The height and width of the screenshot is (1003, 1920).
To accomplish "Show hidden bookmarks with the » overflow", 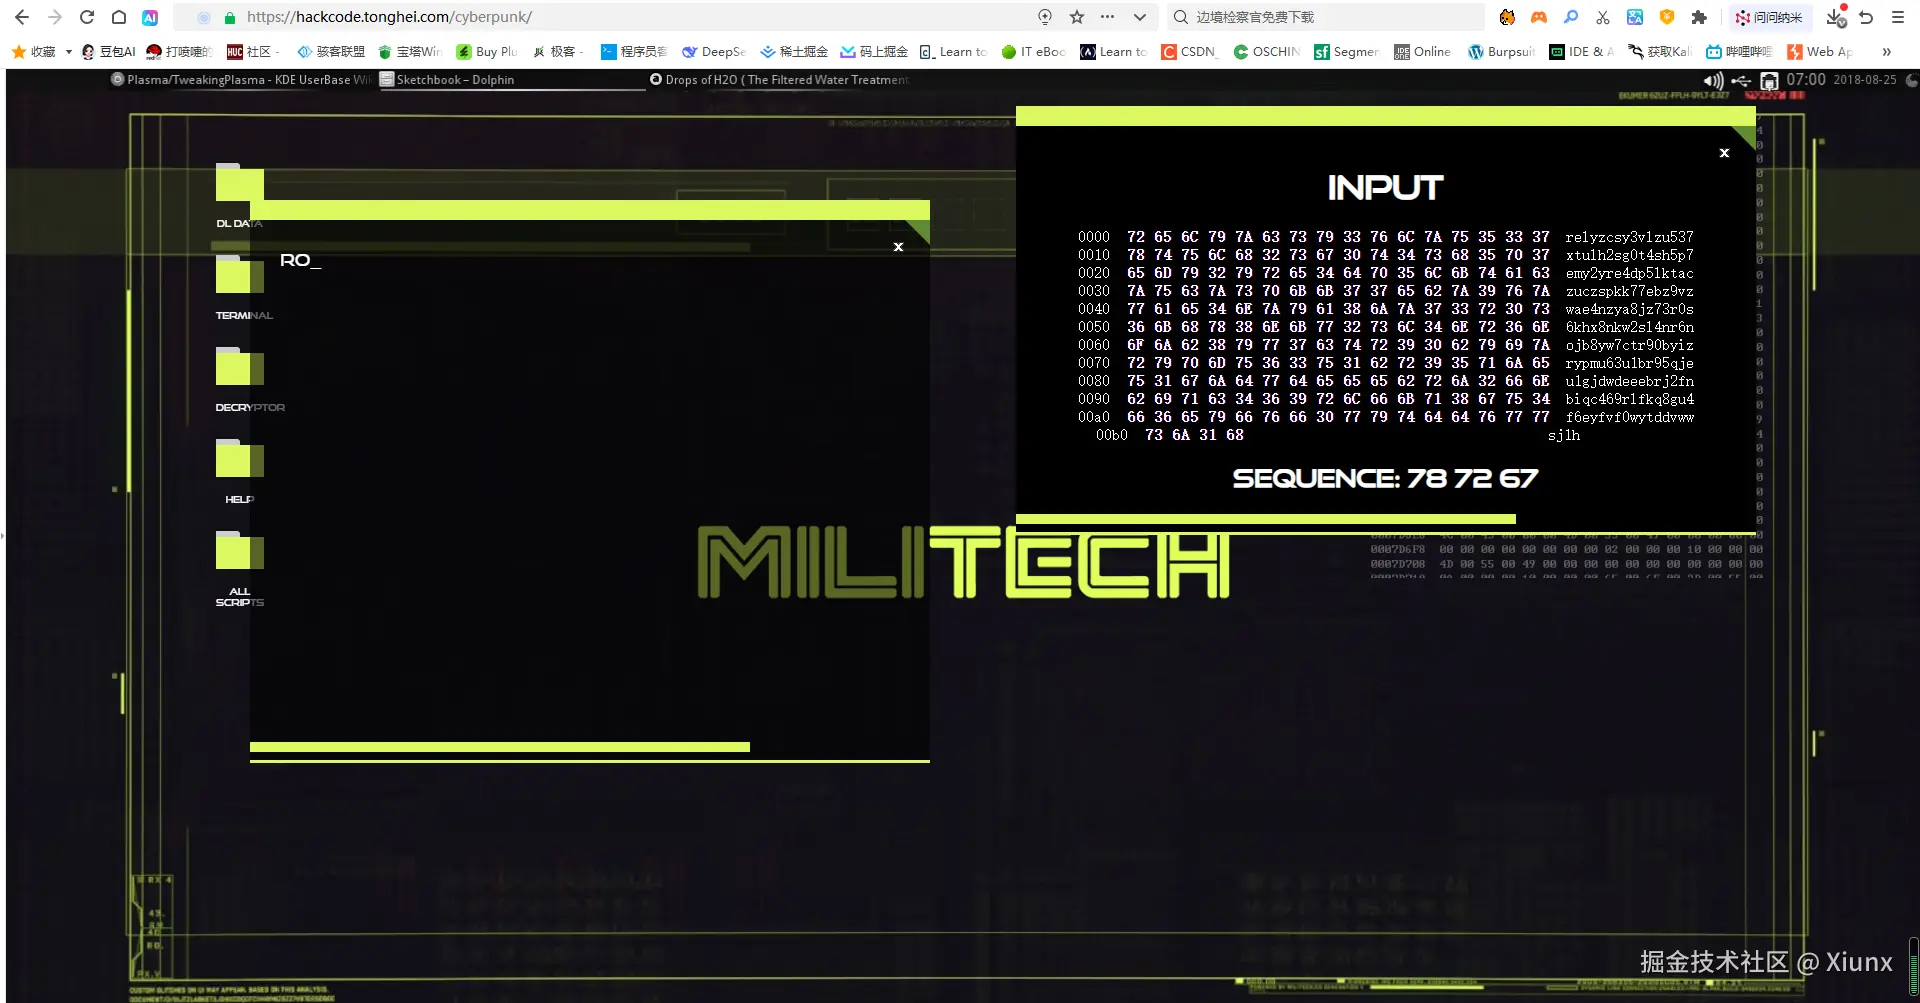I will click(x=1886, y=52).
